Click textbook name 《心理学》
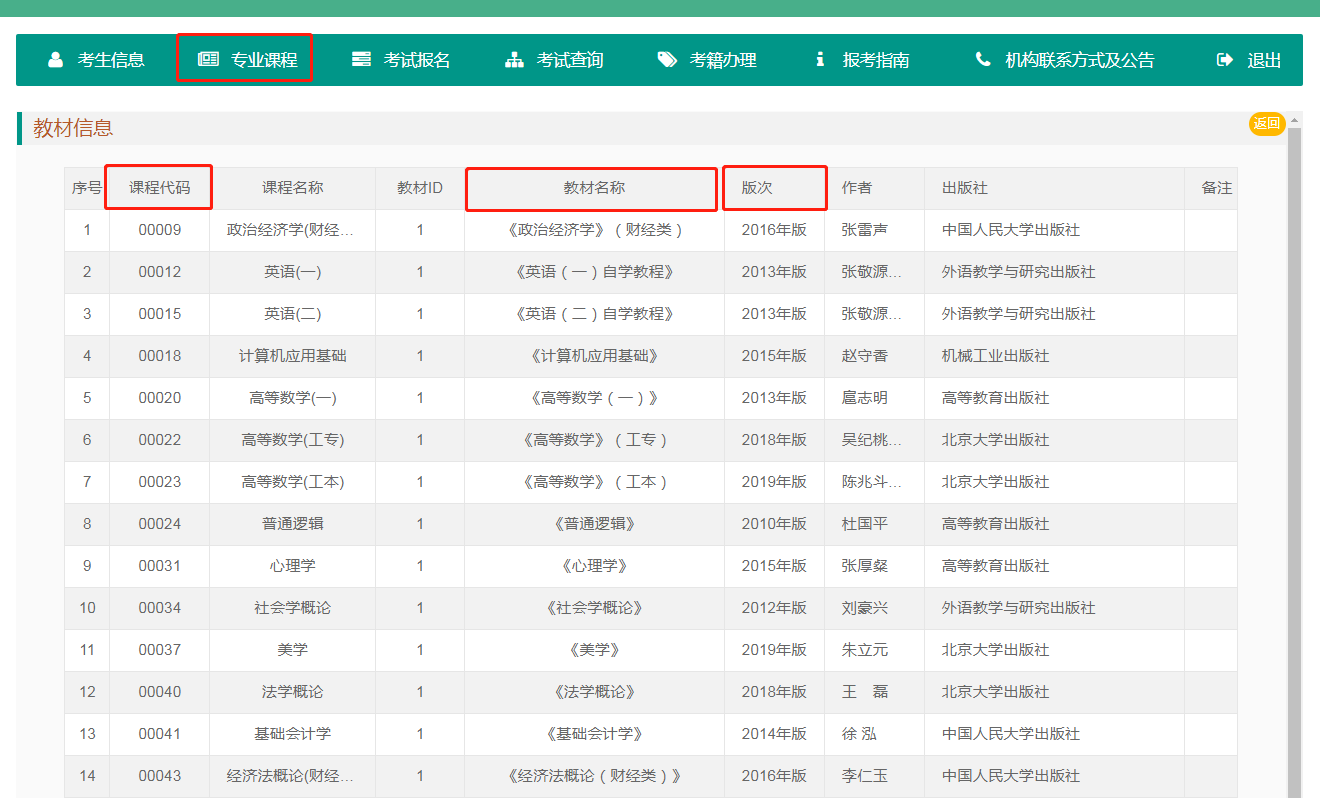The height and width of the screenshot is (798, 1320). 594,566
